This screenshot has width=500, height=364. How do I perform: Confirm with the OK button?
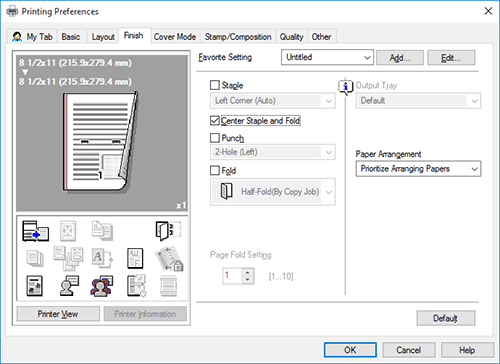(350, 350)
